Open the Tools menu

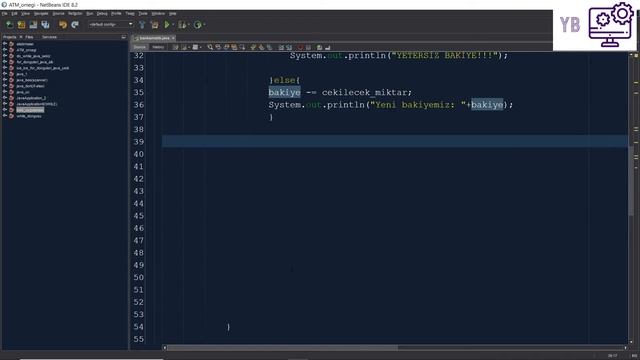143,13
